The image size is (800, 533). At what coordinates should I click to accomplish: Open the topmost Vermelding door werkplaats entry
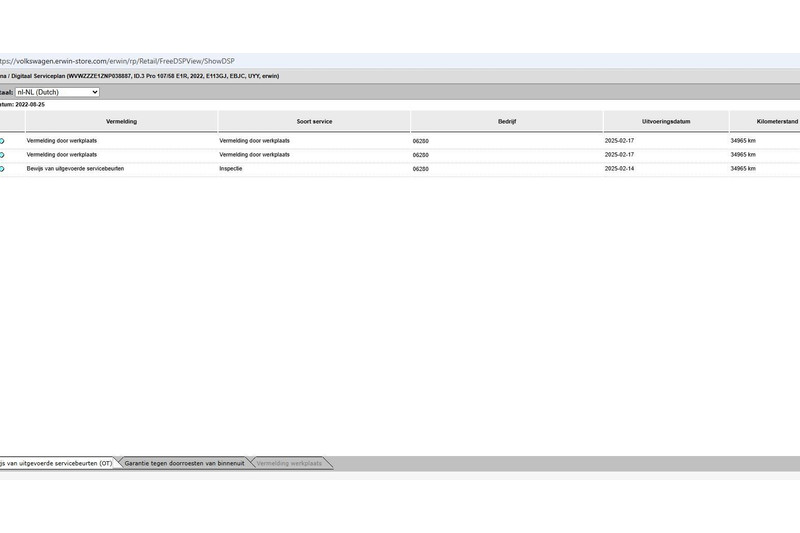click(x=62, y=141)
